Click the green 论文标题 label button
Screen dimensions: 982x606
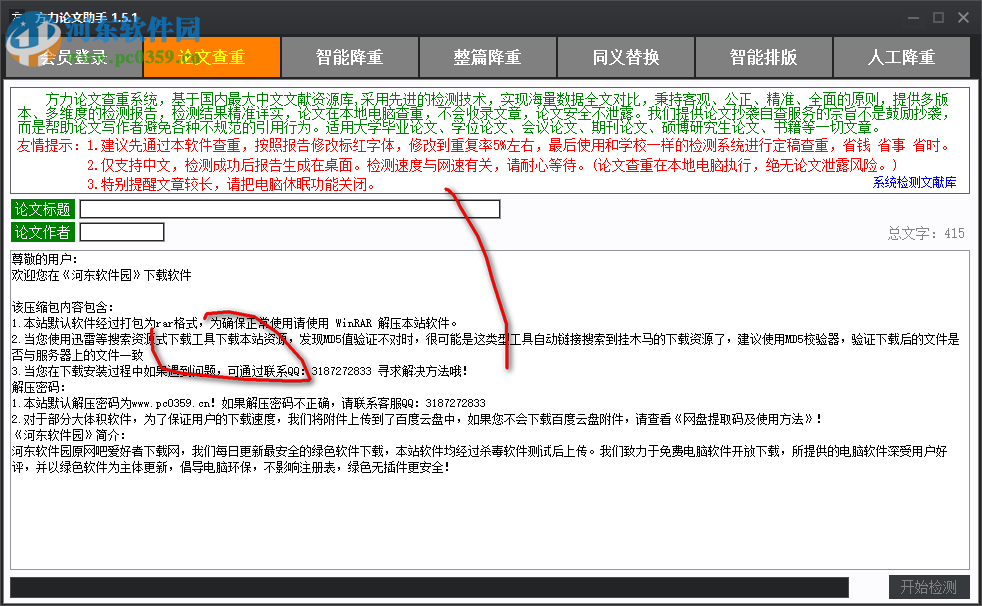click(x=42, y=209)
